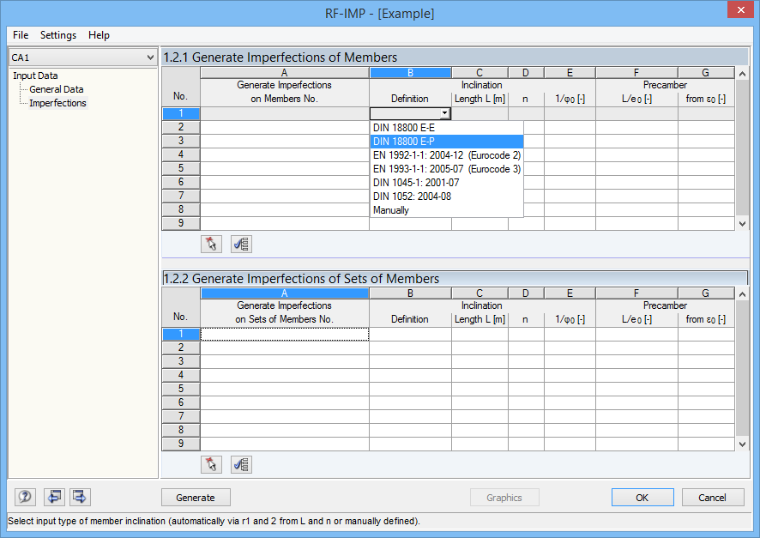The height and width of the screenshot is (538, 760).
Task: Click the Graphics button
Action: (x=504, y=497)
